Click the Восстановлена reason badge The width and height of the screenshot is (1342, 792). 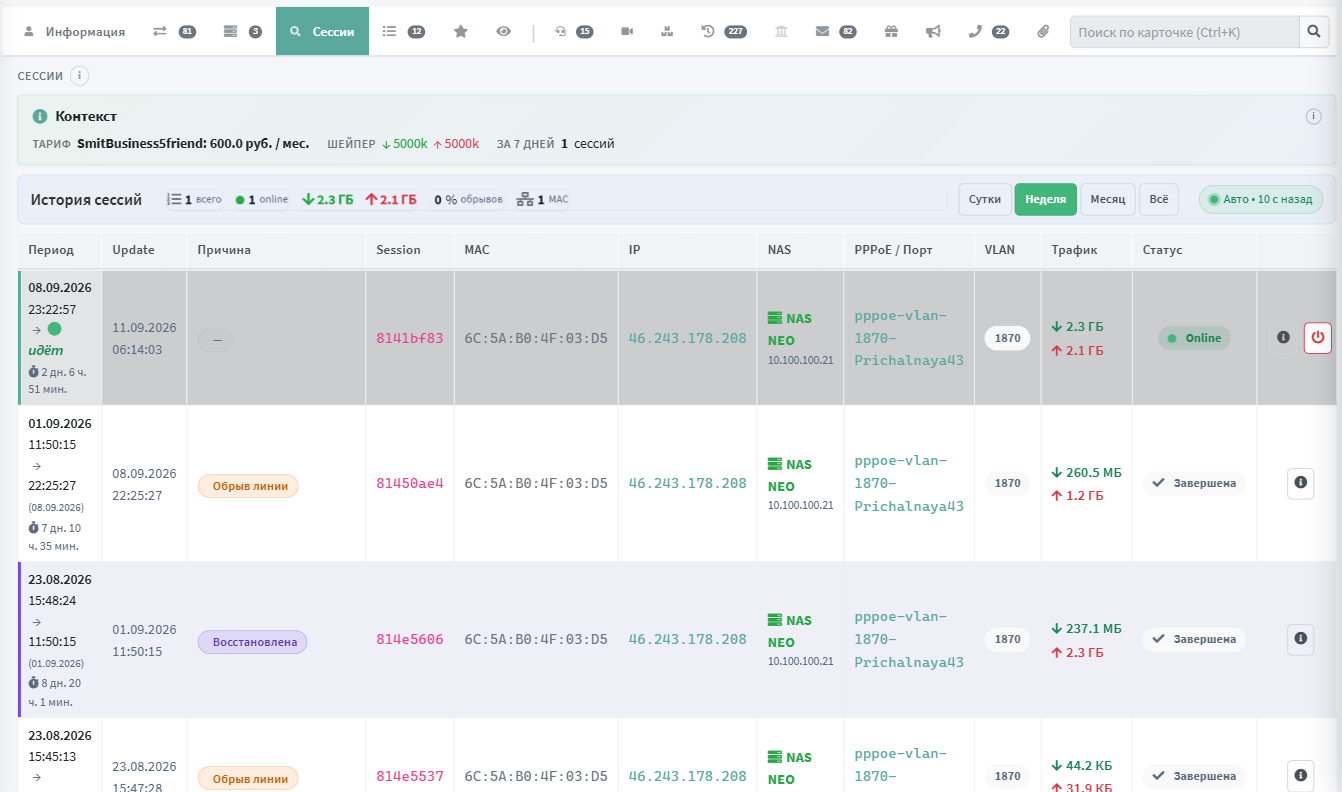tap(252, 642)
